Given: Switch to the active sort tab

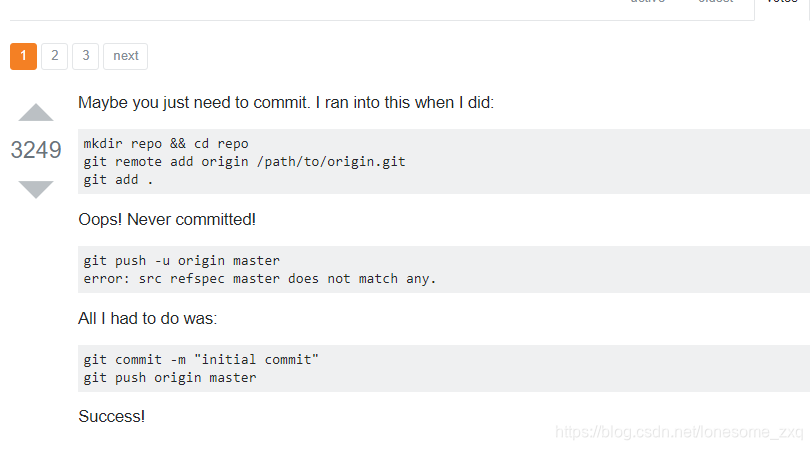Looking at the screenshot, I should click(647, 2).
